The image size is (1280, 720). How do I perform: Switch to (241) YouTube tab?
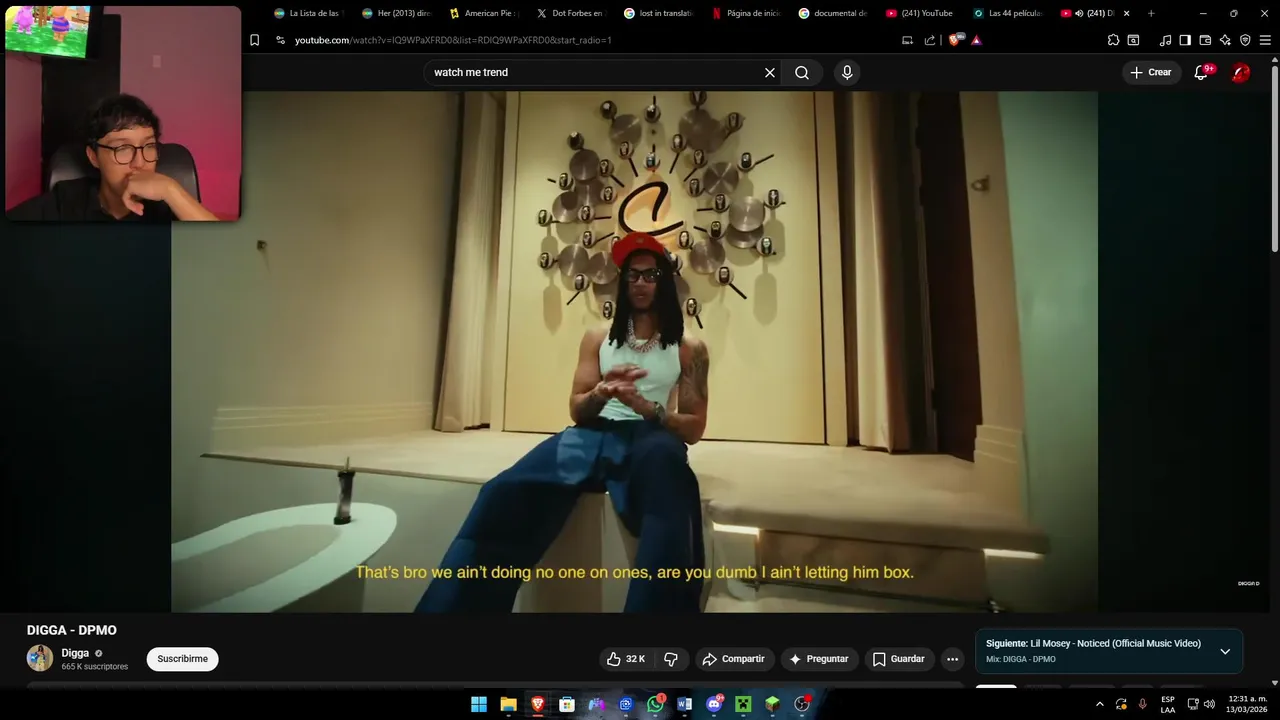(x=919, y=13)
